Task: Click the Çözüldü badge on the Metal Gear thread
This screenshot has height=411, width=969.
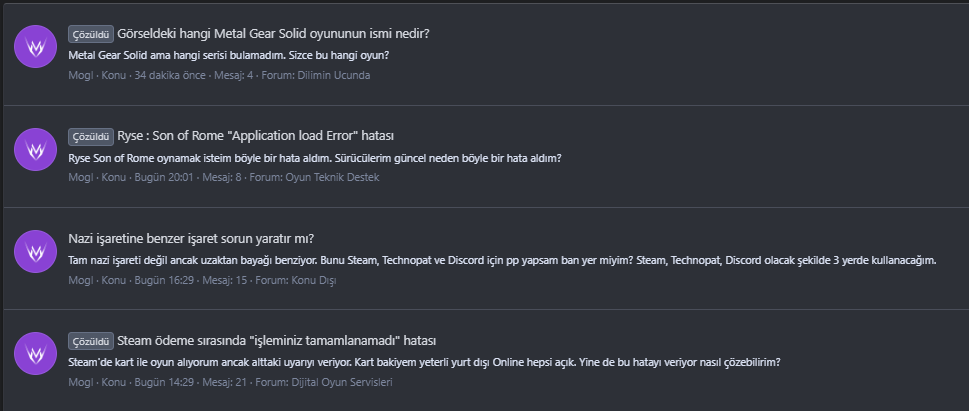Action: click(90, 33)
